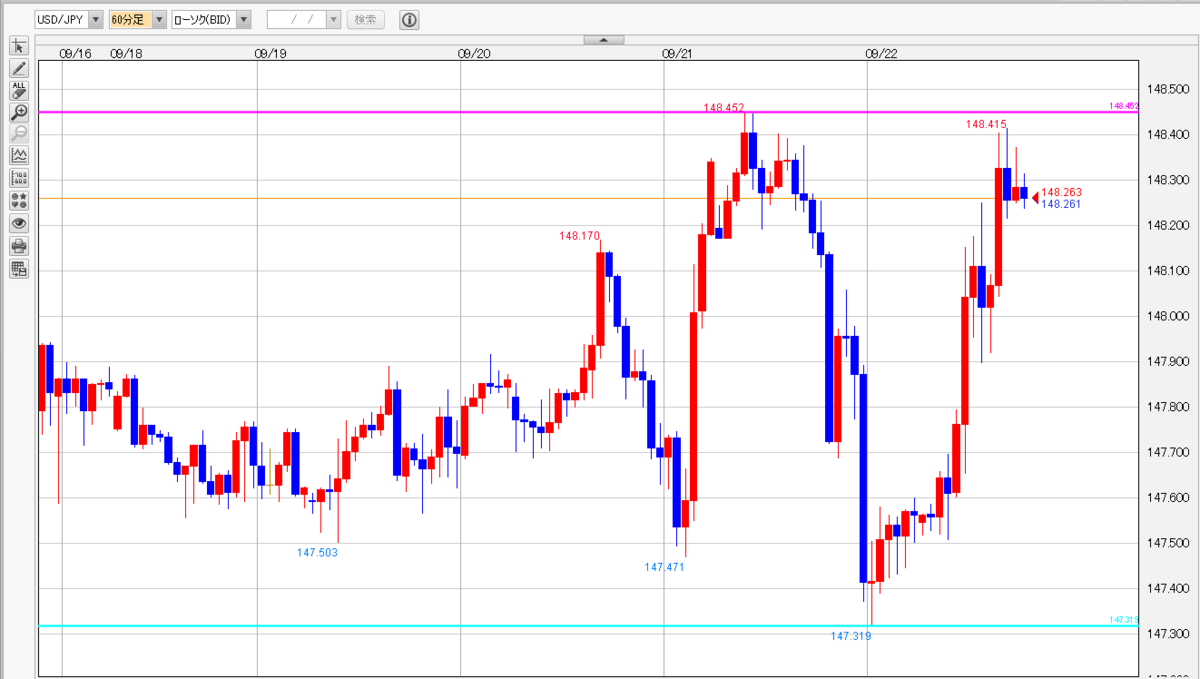Viewport: 1200px width, 679px height.
Task: Open the date picker dropdown arrow
Action: coord(333,19)
